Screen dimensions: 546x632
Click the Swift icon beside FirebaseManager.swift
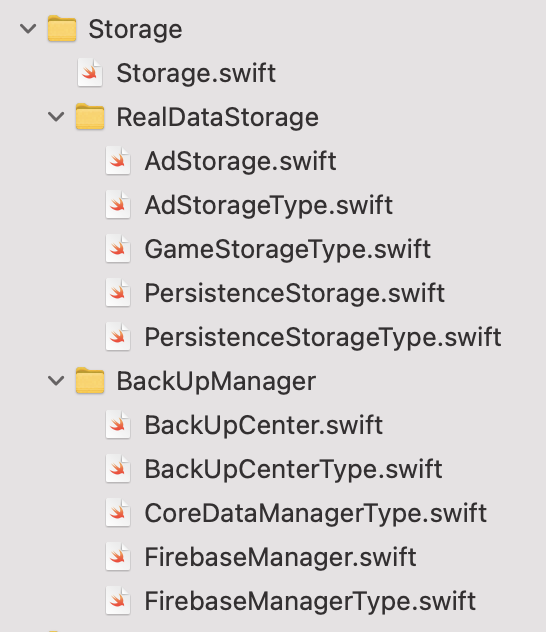(118, 557)
